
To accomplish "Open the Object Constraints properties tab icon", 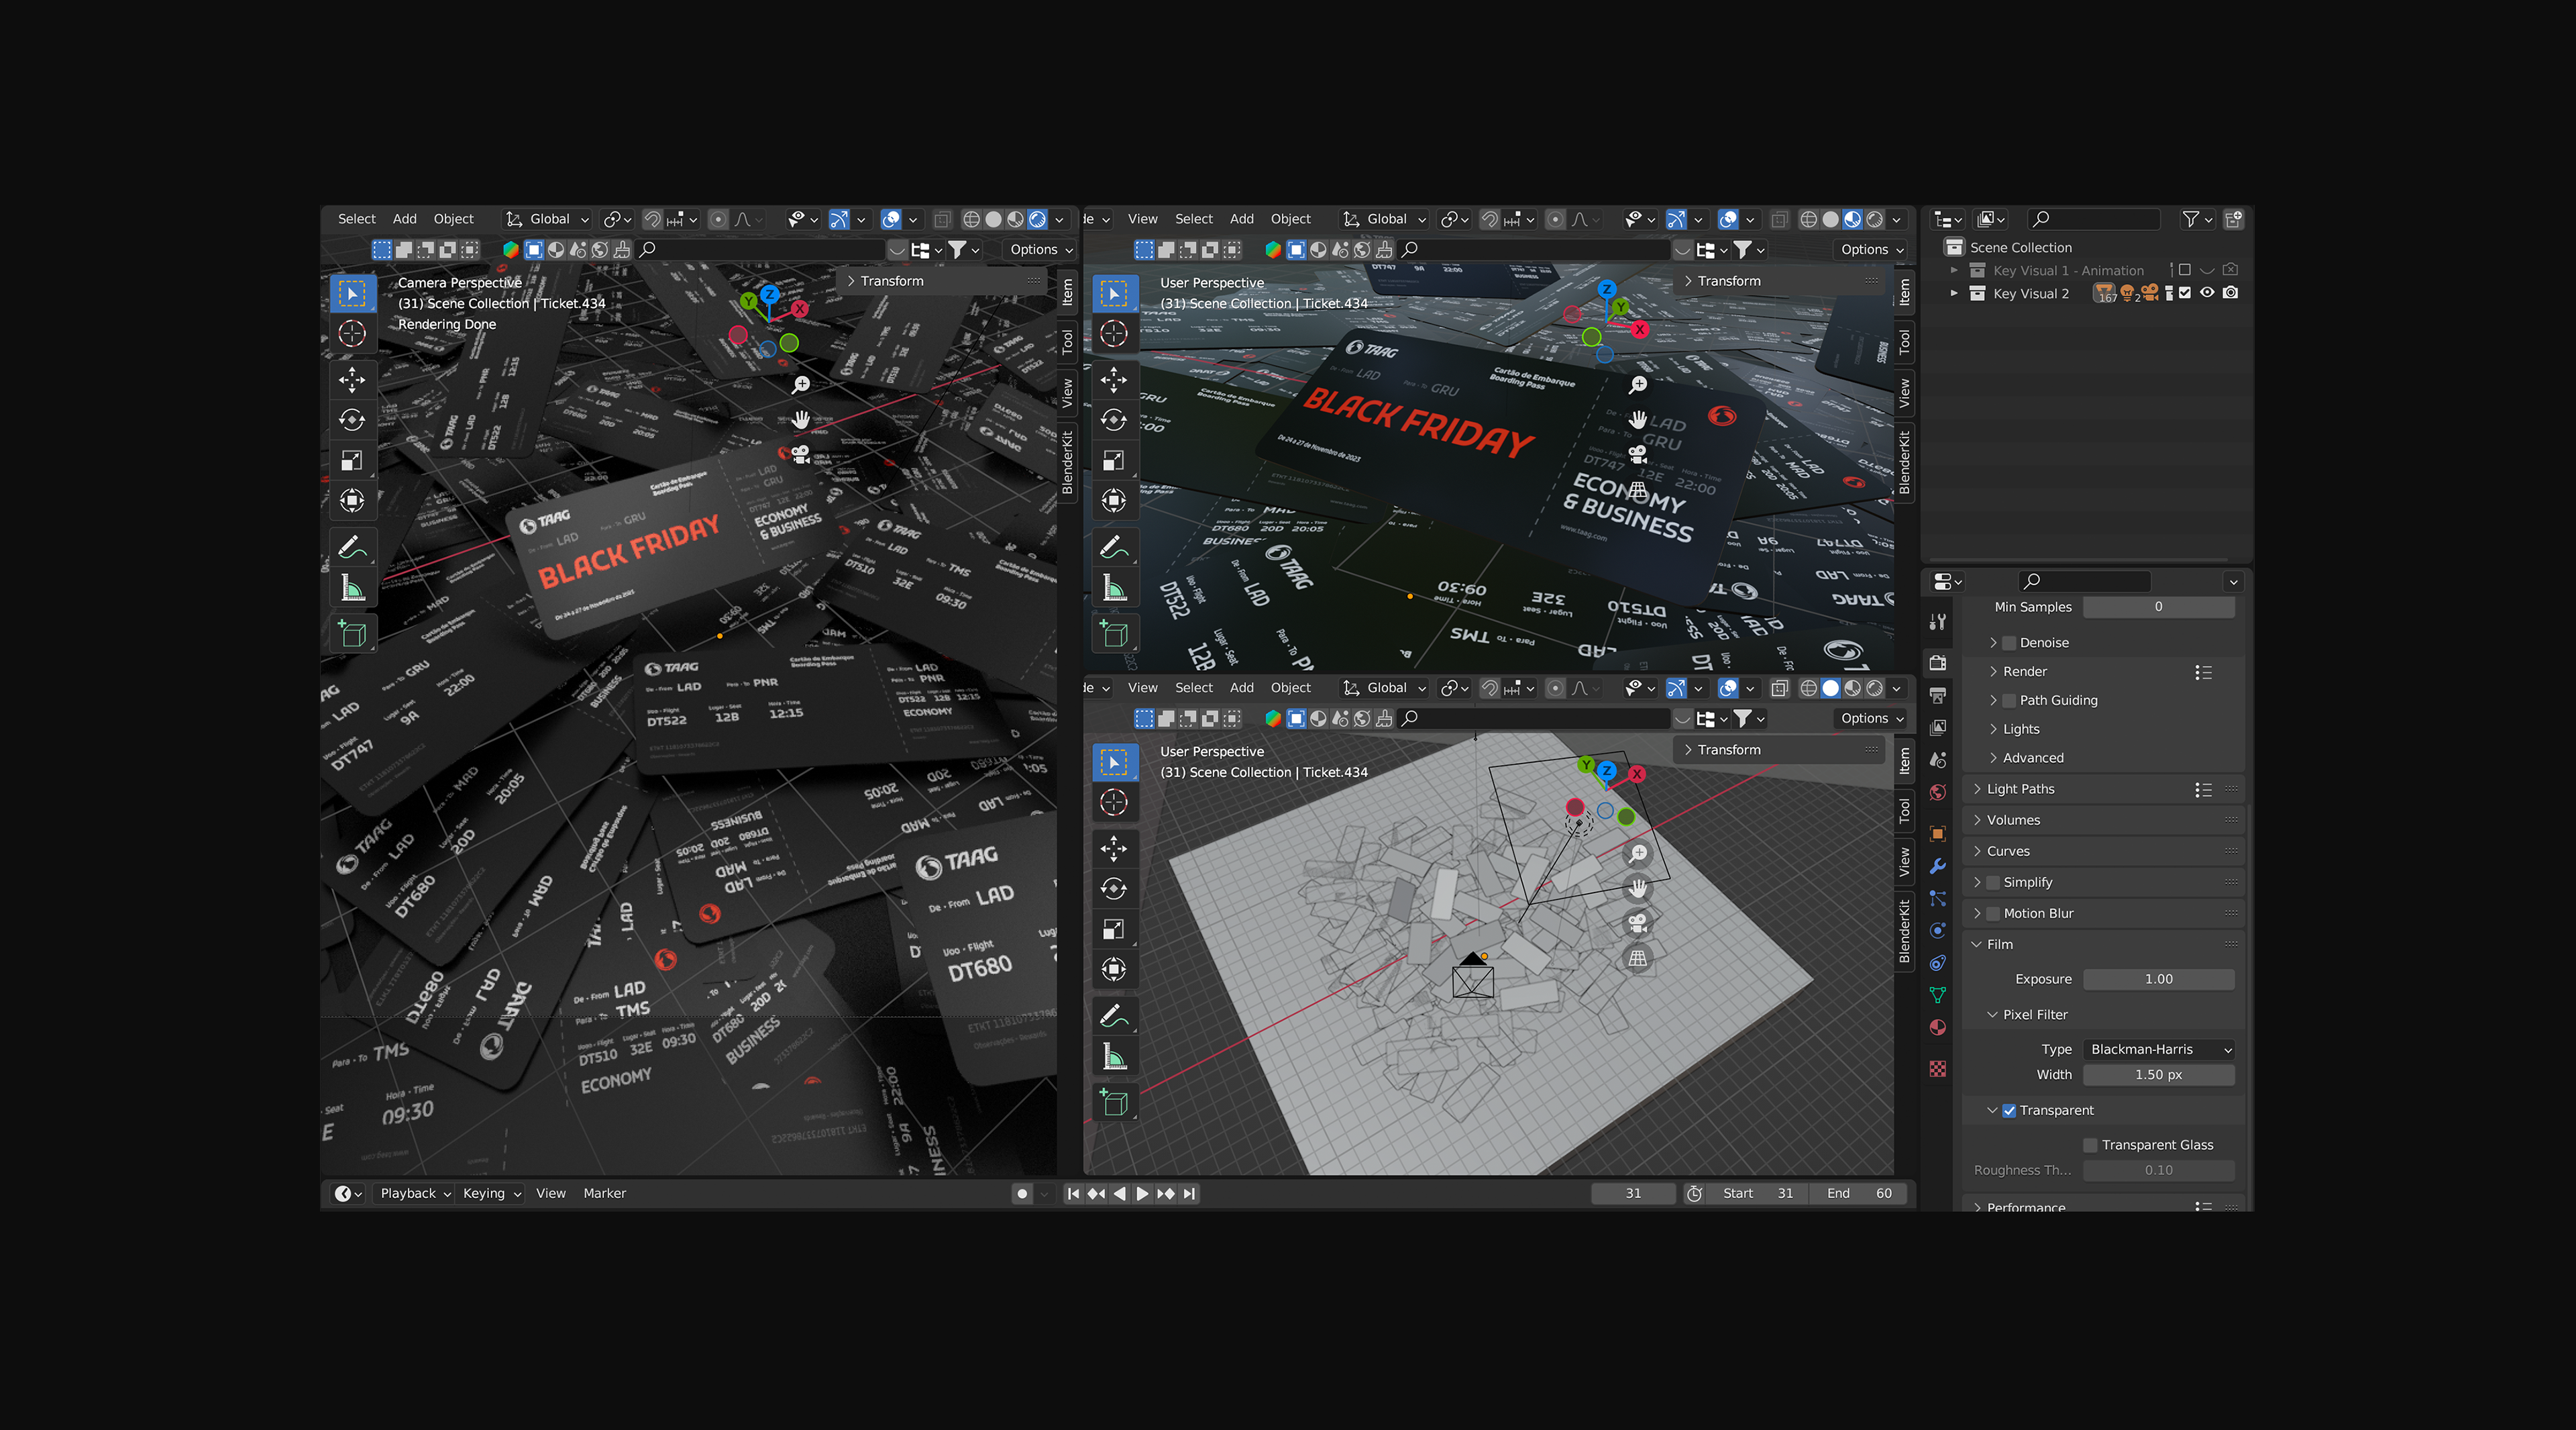I will [x=1938, y=963].
